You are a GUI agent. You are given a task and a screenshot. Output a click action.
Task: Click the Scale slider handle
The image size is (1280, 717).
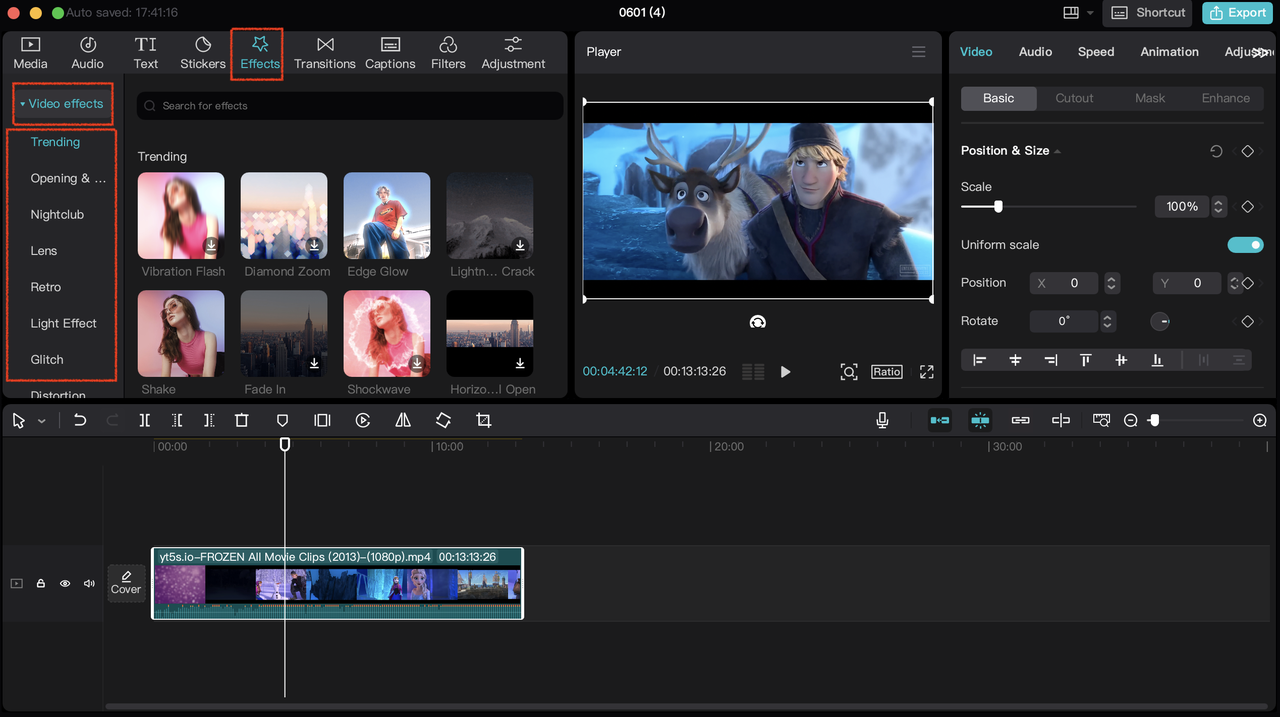pyautogui.click(x=998, y=207)
